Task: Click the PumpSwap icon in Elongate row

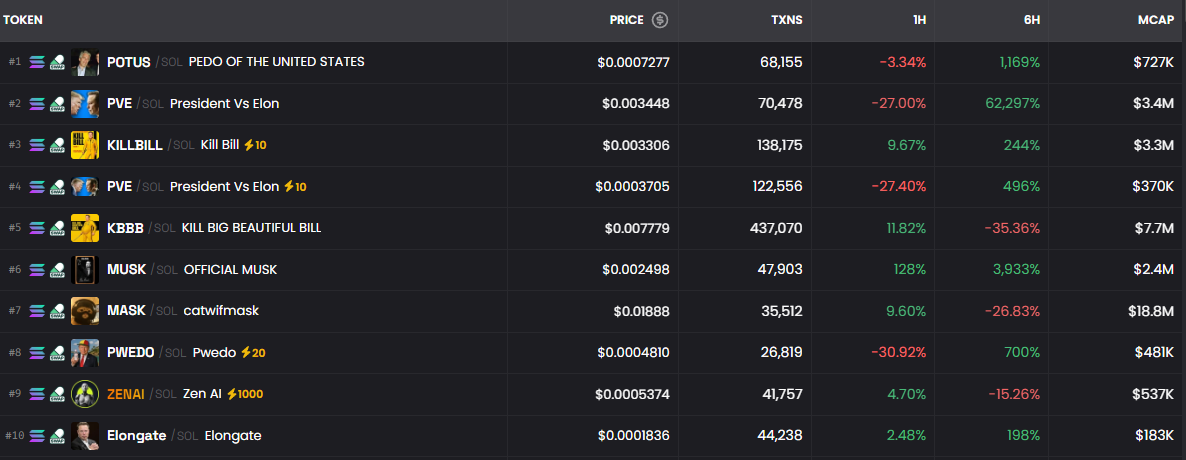Action: click(x=58, y=436)
